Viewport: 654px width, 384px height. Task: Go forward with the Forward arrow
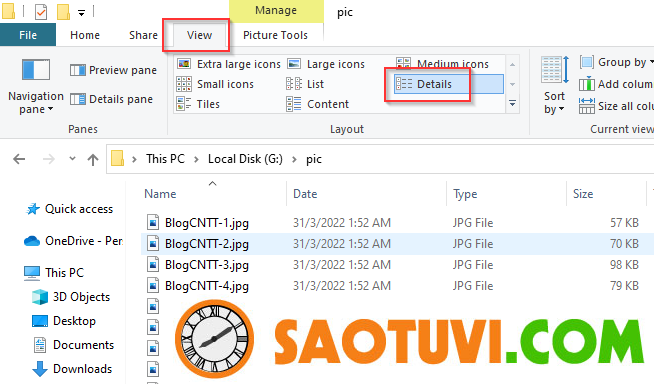pyautogui.click(x=48, y=159)
